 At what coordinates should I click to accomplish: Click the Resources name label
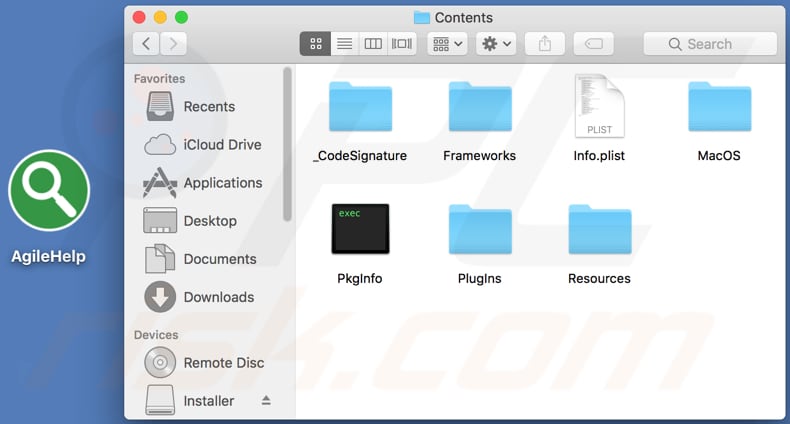tap(599, 278)
